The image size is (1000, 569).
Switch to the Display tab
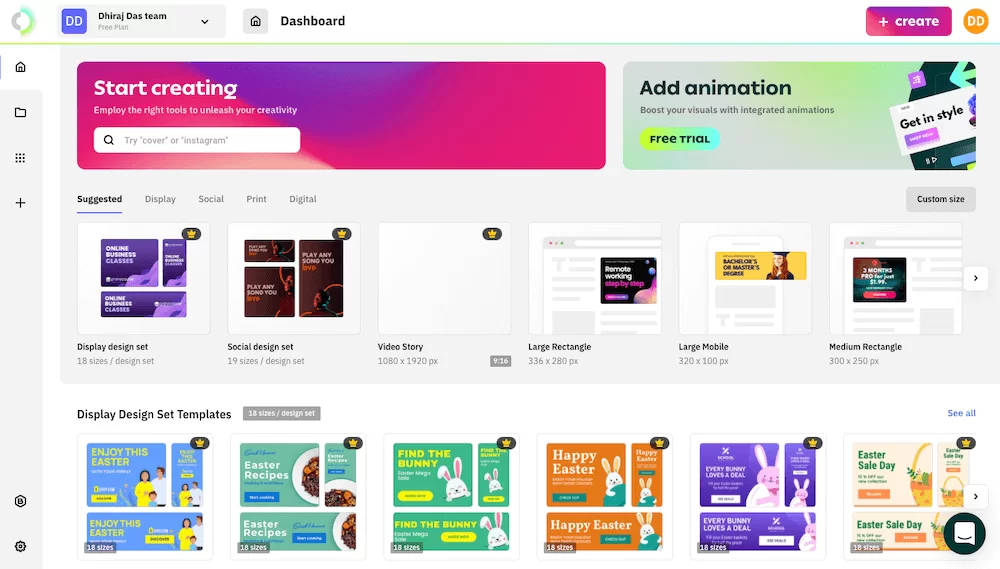[x=160, y=199]
